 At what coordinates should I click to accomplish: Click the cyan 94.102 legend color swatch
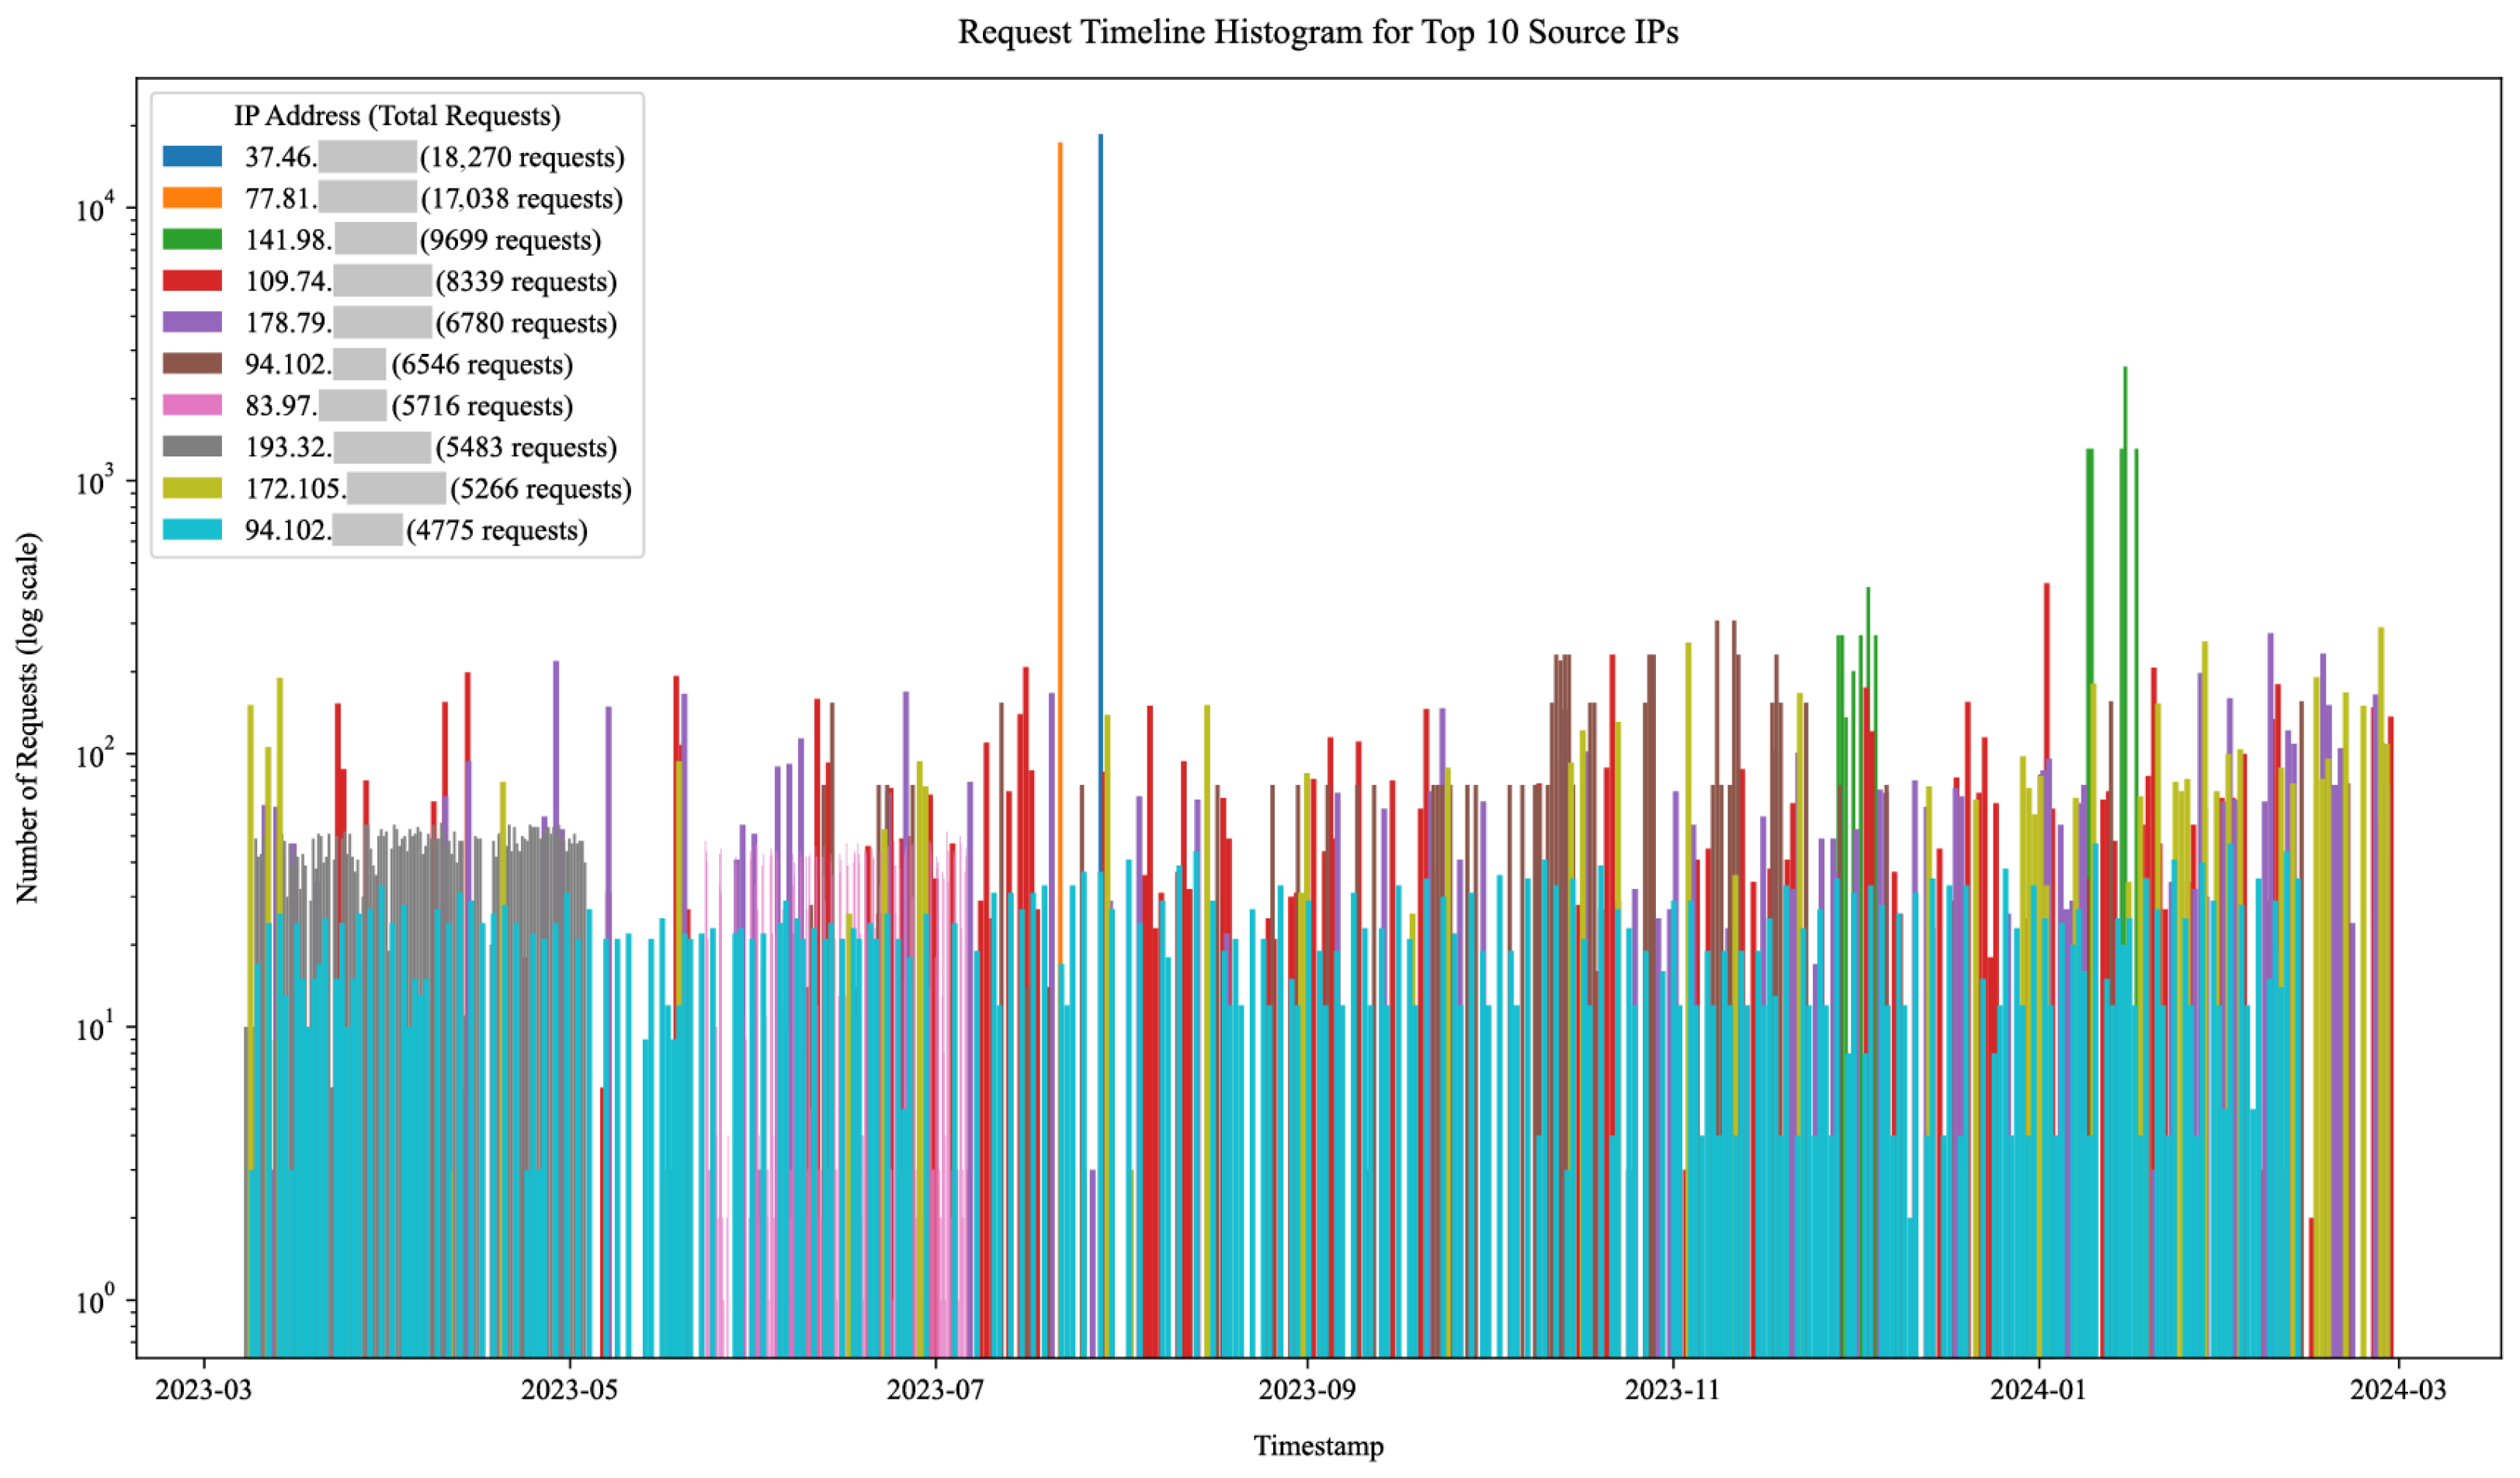point(192,530)
